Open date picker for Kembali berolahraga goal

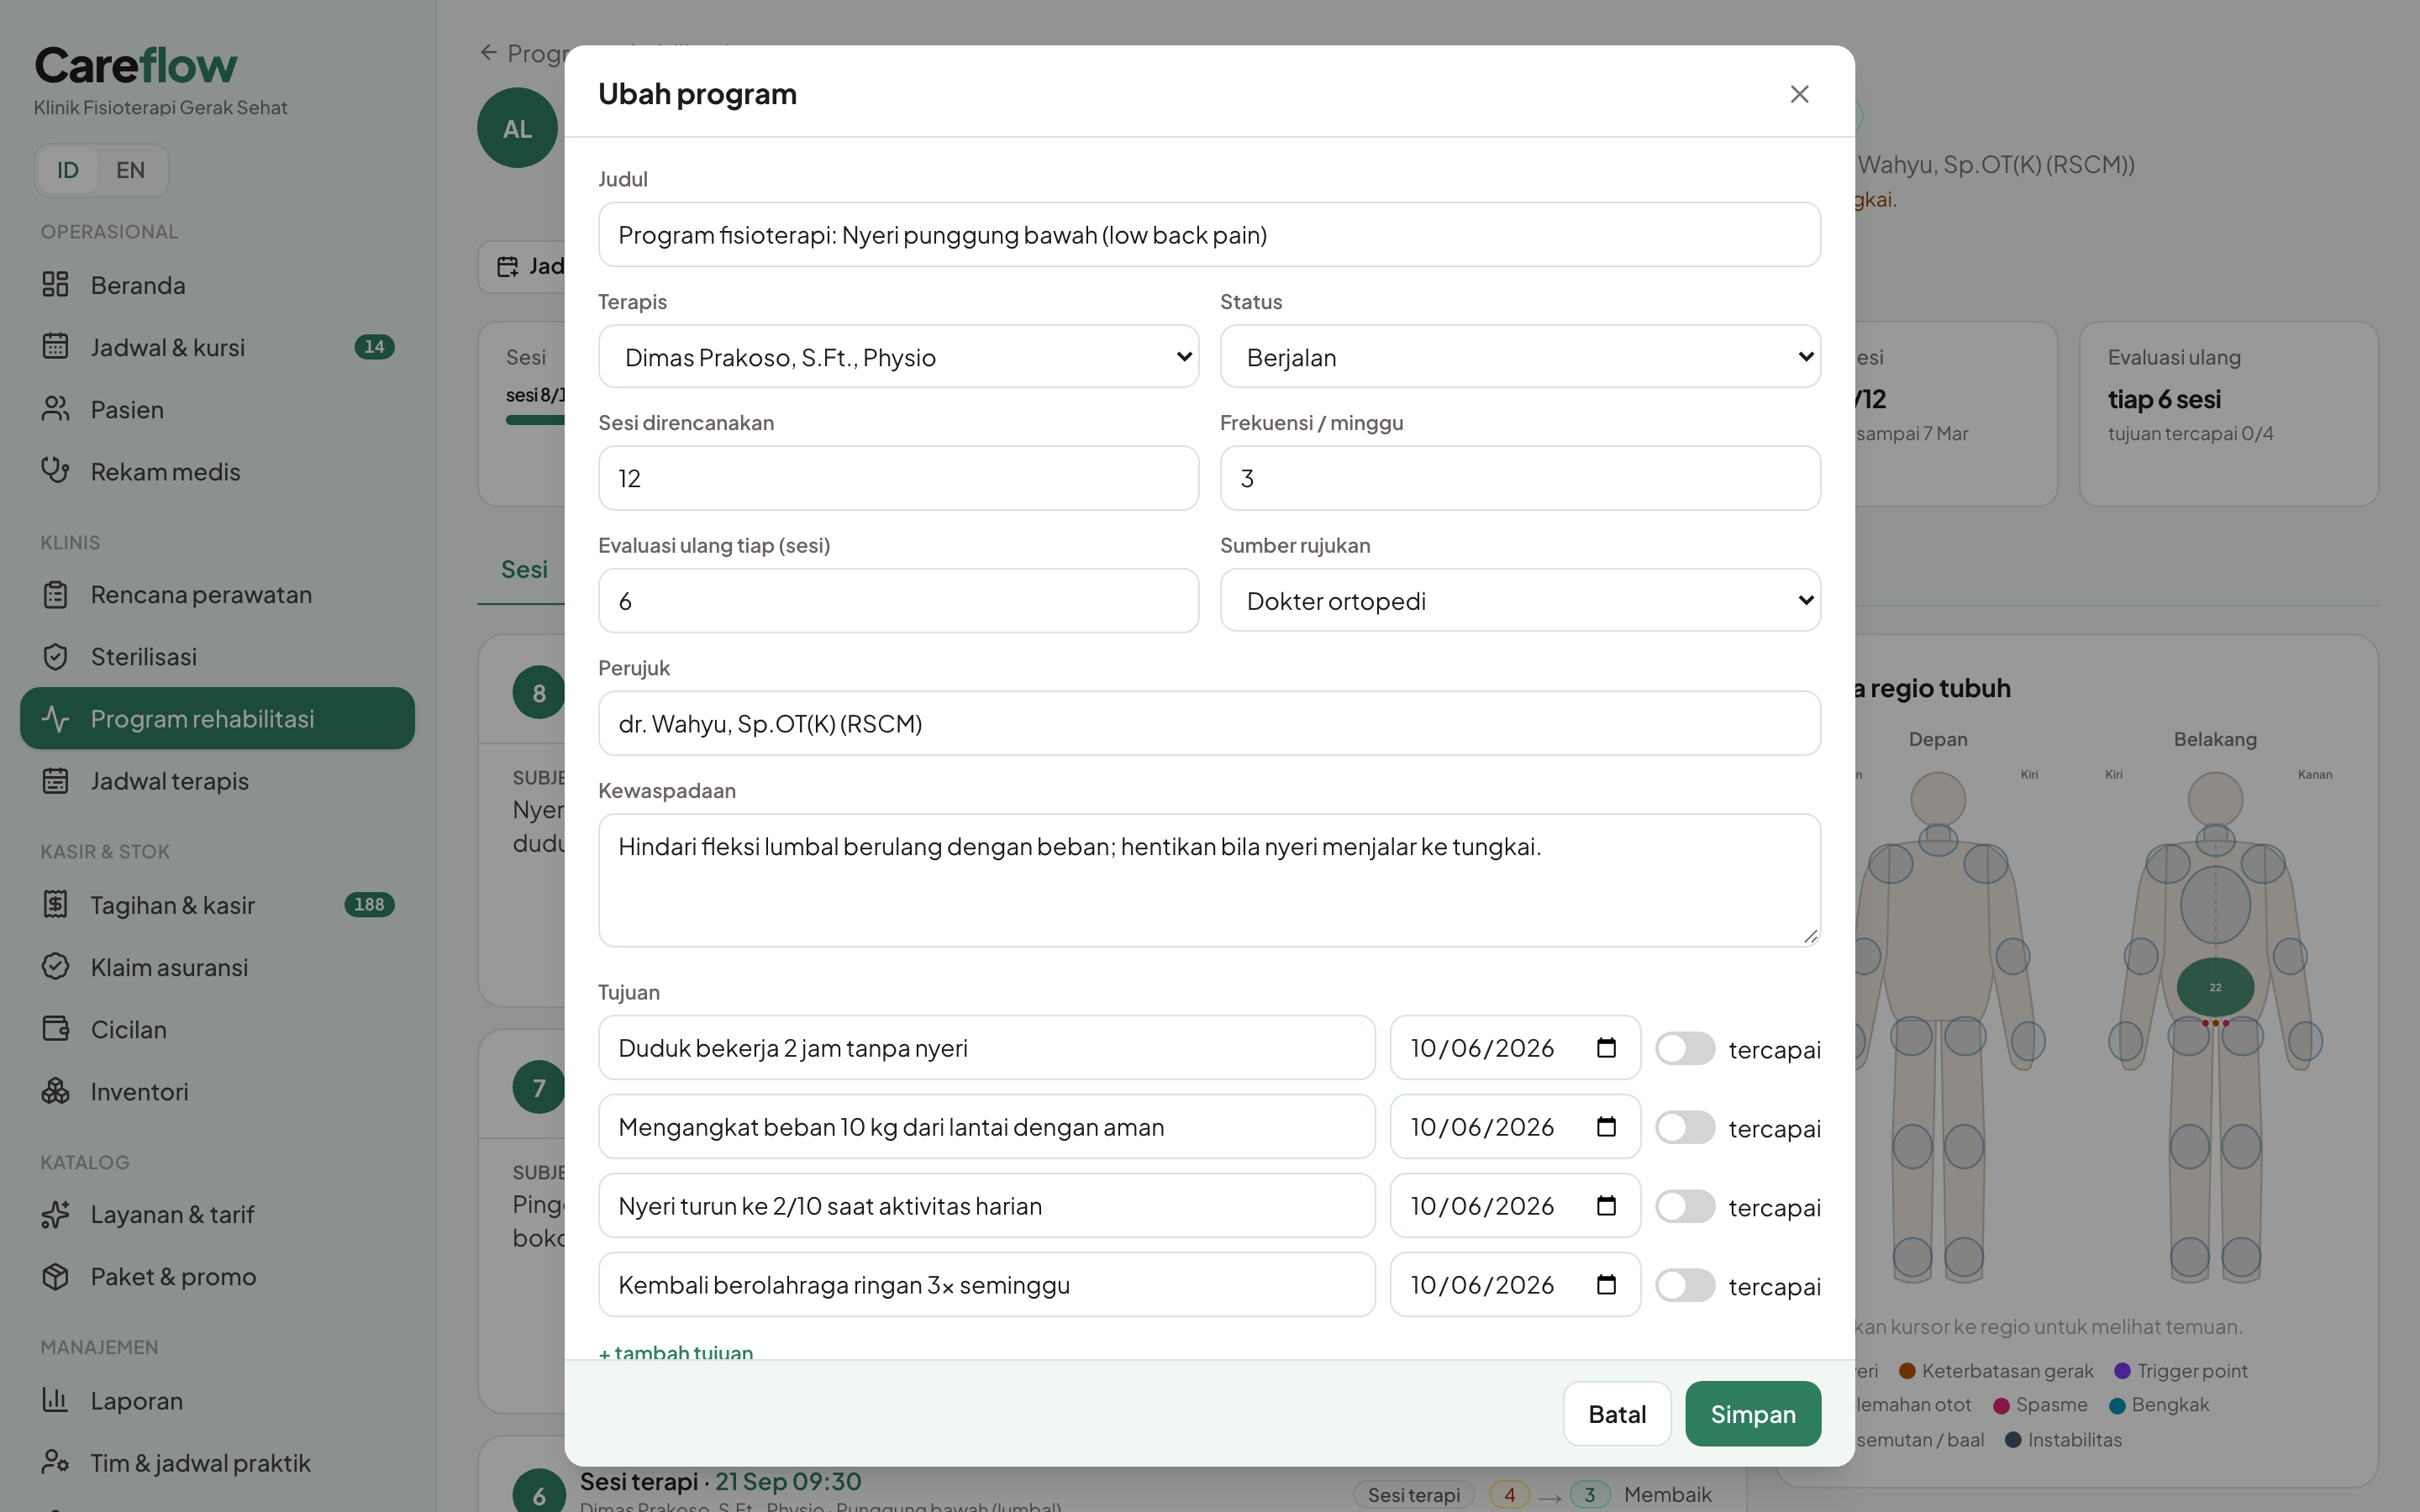pos(1606,1285)
